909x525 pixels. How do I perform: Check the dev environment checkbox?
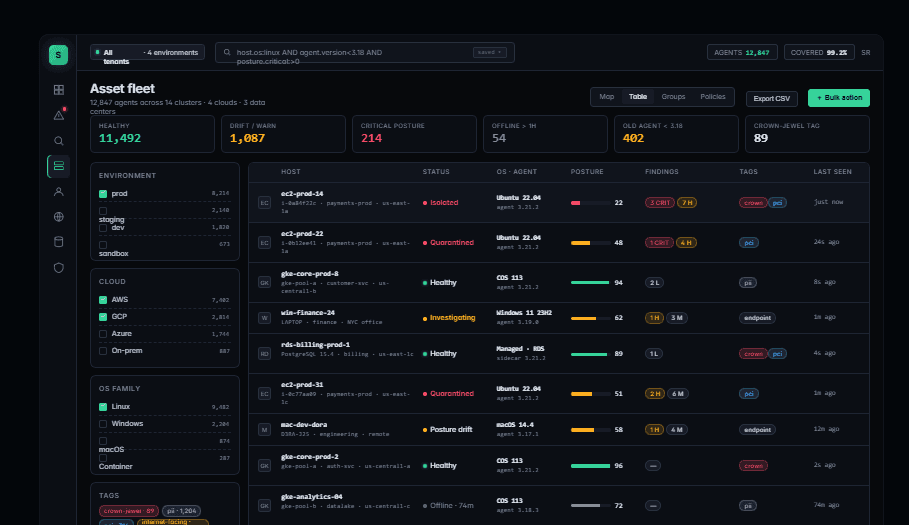[x=103, y=228]
